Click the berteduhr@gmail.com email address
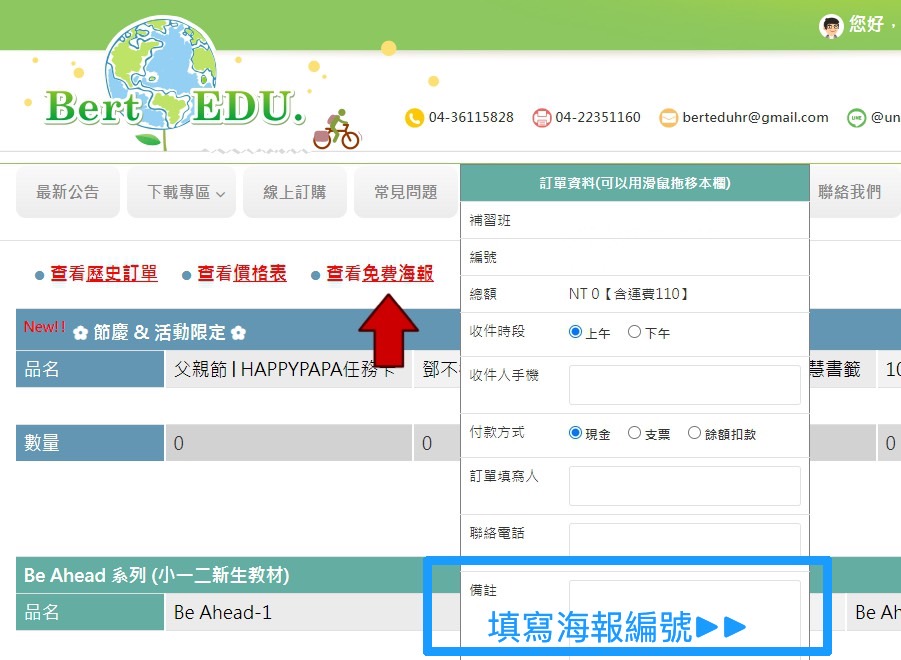This screenshot has height=660, width=901. pyautogui.click(x=756, y=118)
